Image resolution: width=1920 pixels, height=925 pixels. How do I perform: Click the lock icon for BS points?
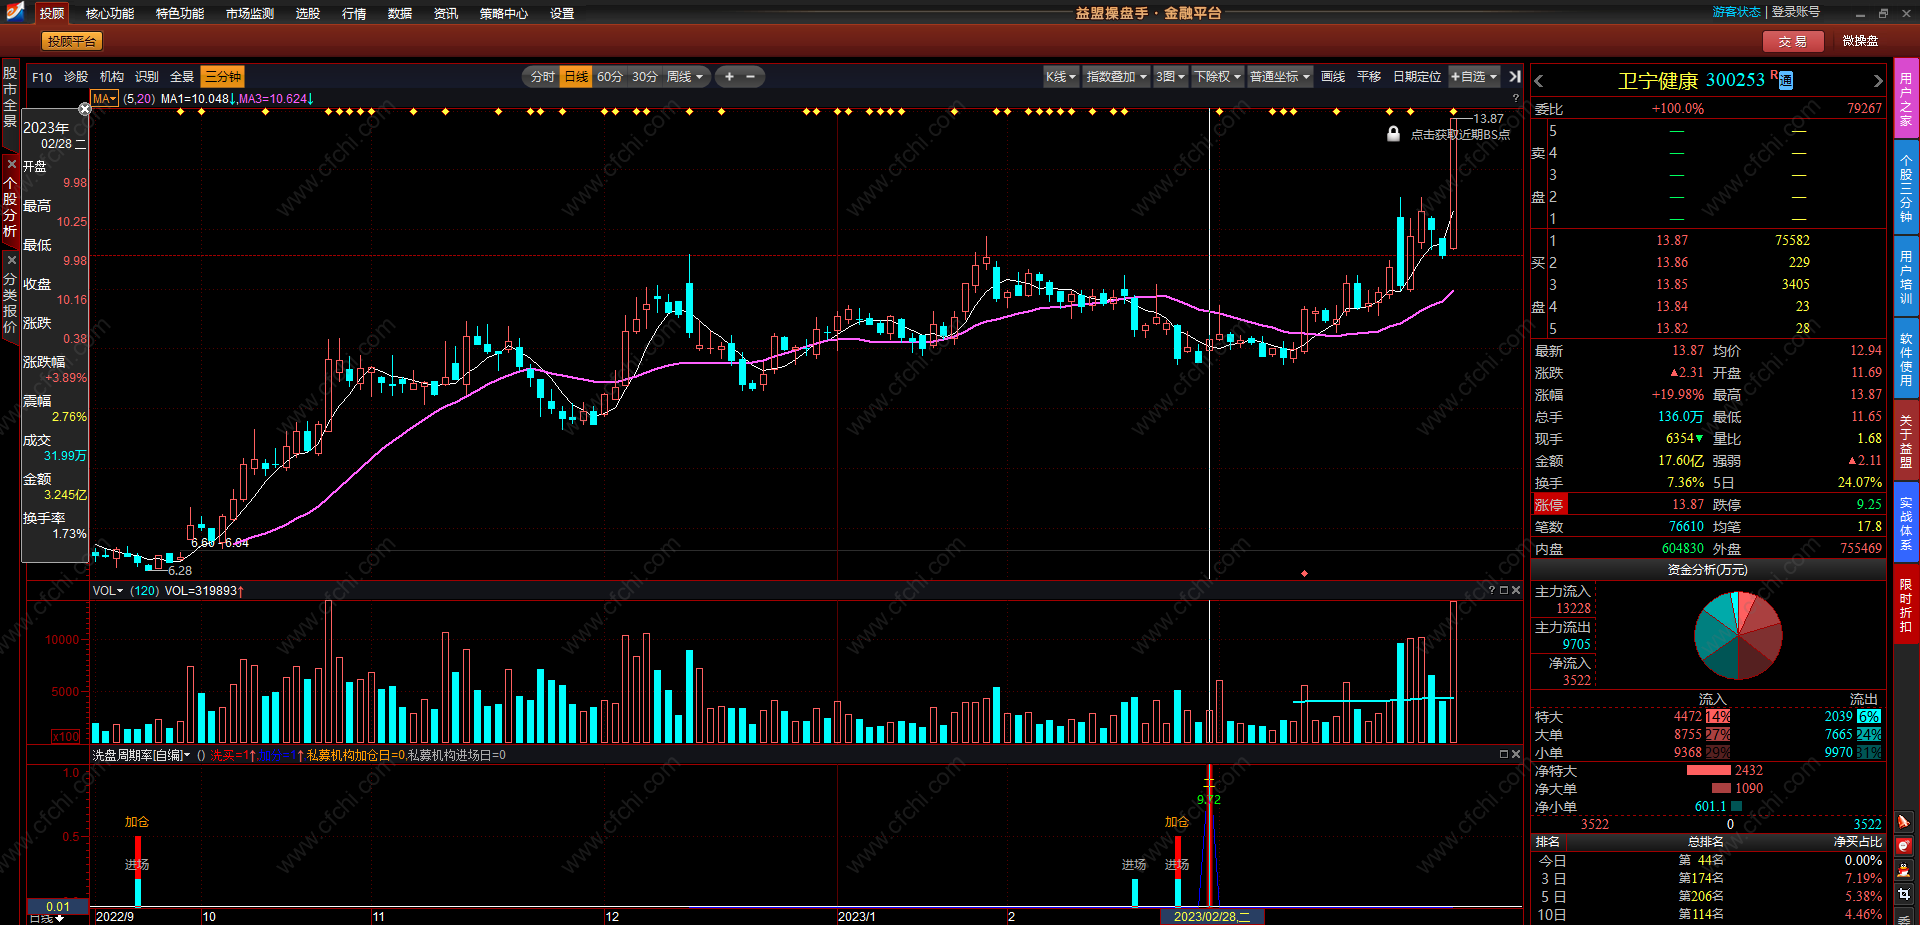point(1393,134)
